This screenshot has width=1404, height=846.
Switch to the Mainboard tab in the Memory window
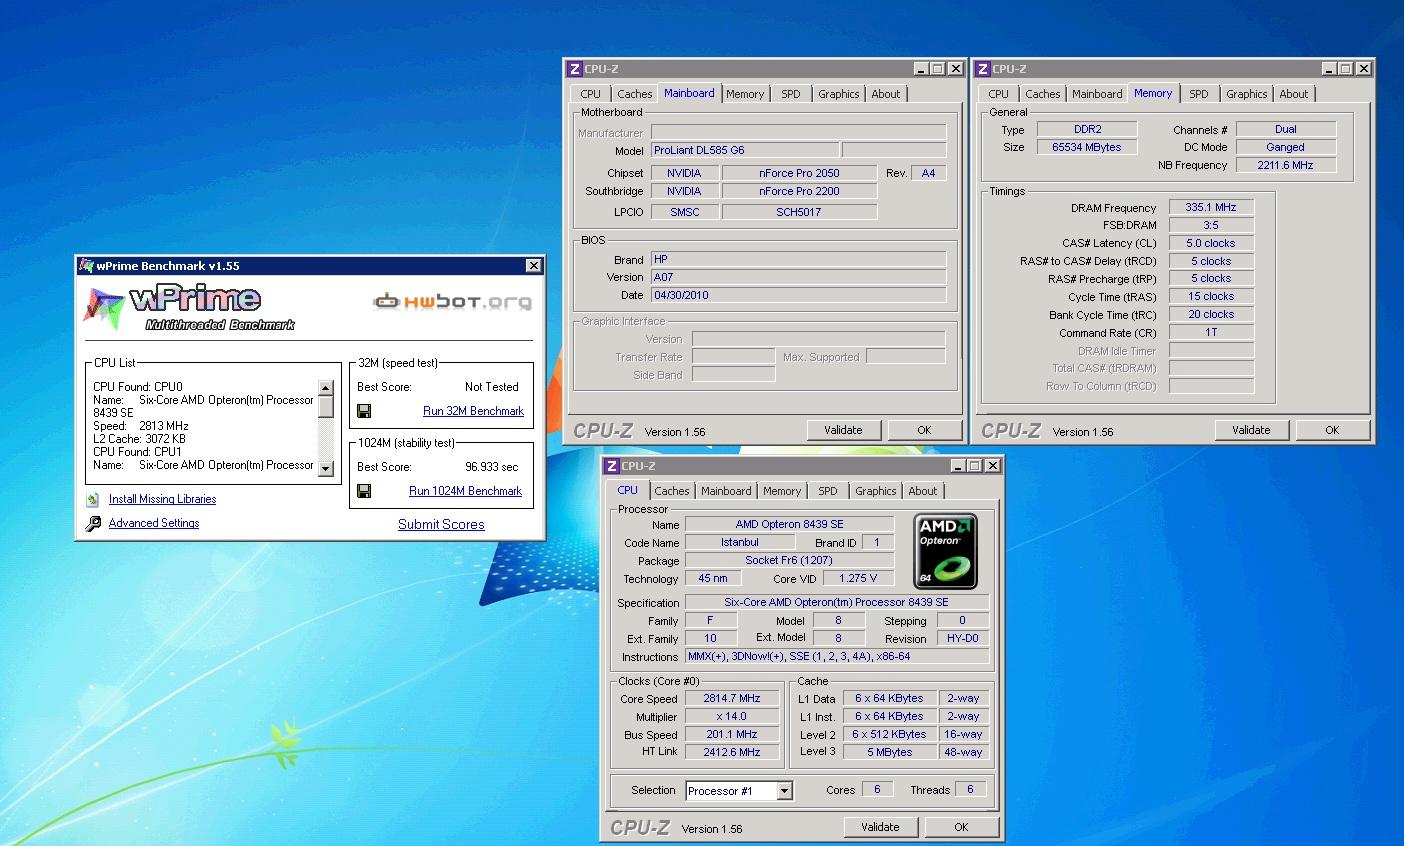tap(1097, 94)
